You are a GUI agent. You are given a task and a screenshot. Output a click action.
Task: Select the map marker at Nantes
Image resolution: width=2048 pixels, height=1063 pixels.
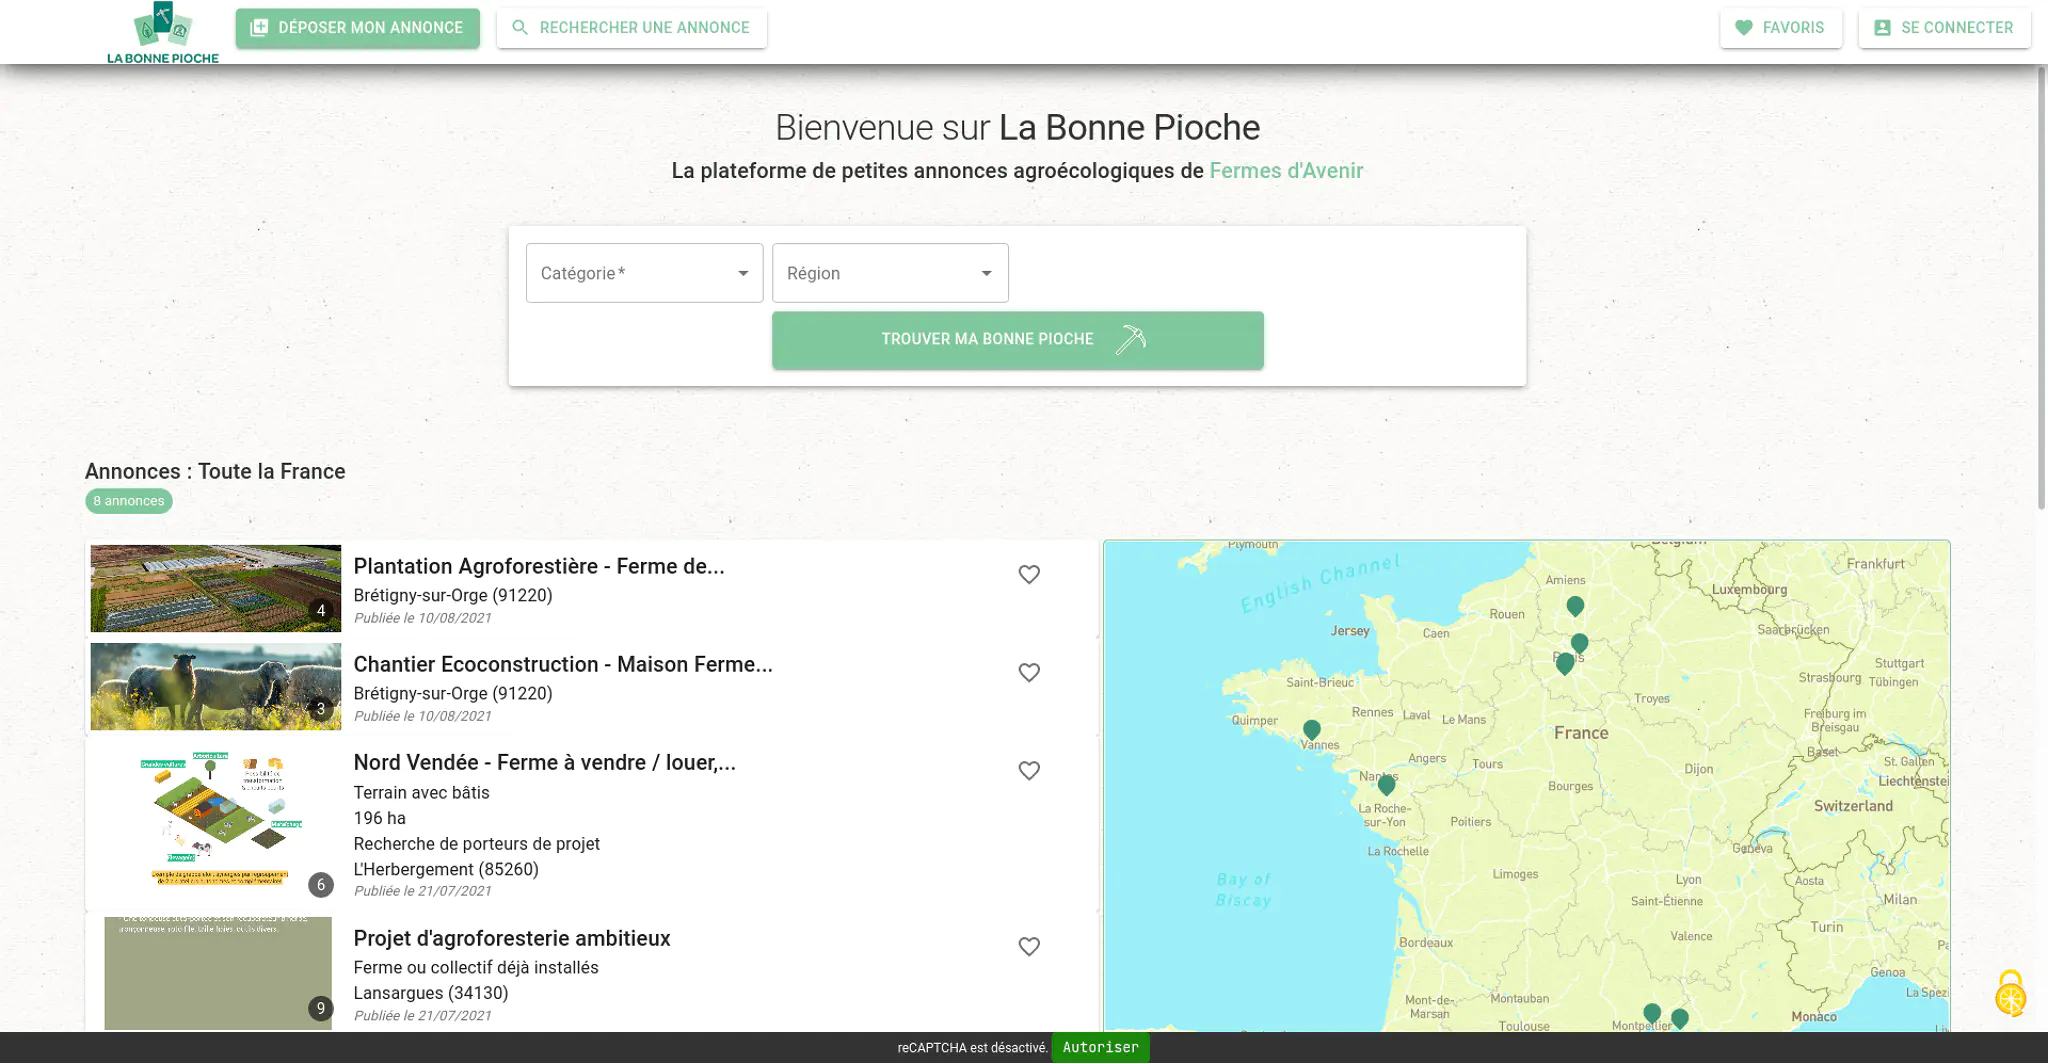[1386, 785]
